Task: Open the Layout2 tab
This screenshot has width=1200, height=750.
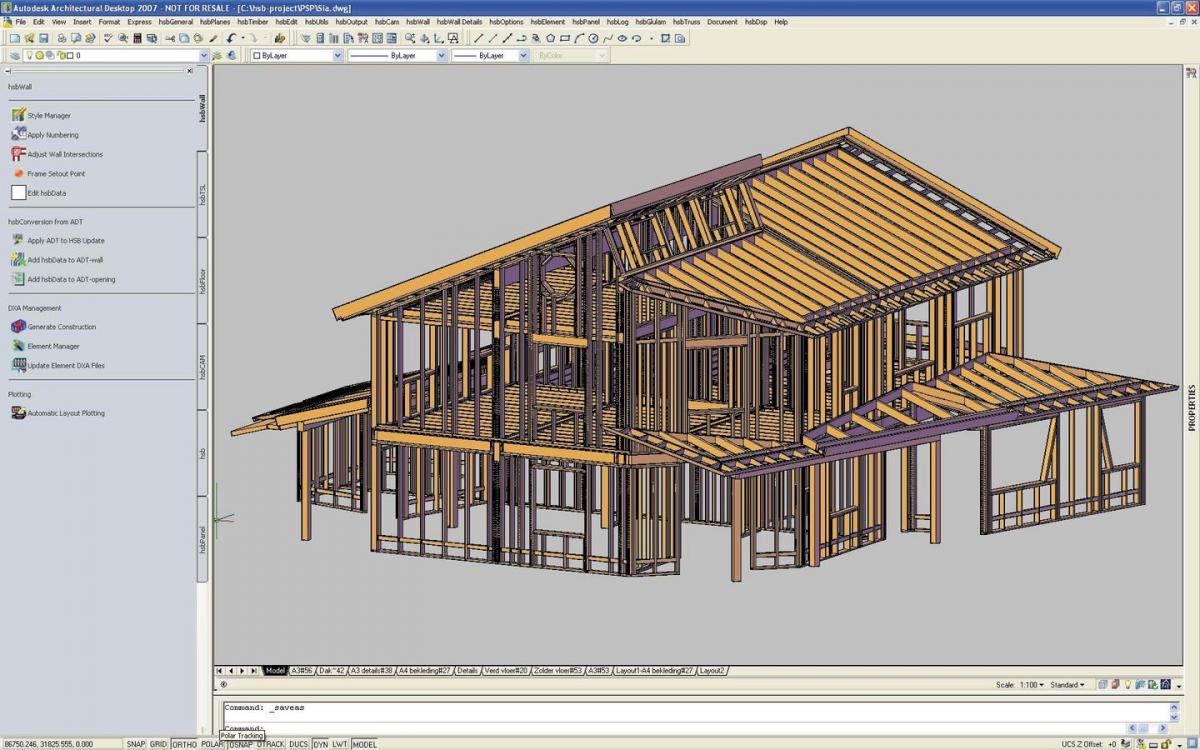Action: (x=712, y=670)
